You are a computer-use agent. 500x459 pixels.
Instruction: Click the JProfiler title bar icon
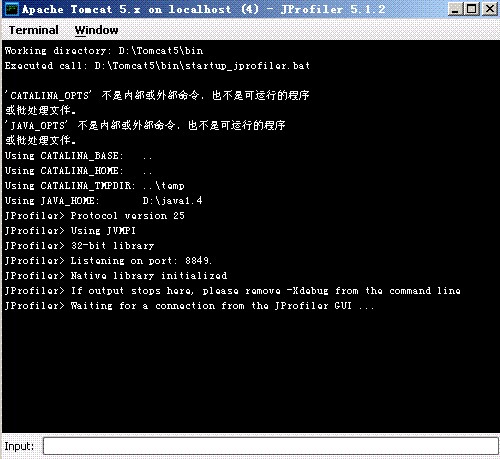point(12,9)
